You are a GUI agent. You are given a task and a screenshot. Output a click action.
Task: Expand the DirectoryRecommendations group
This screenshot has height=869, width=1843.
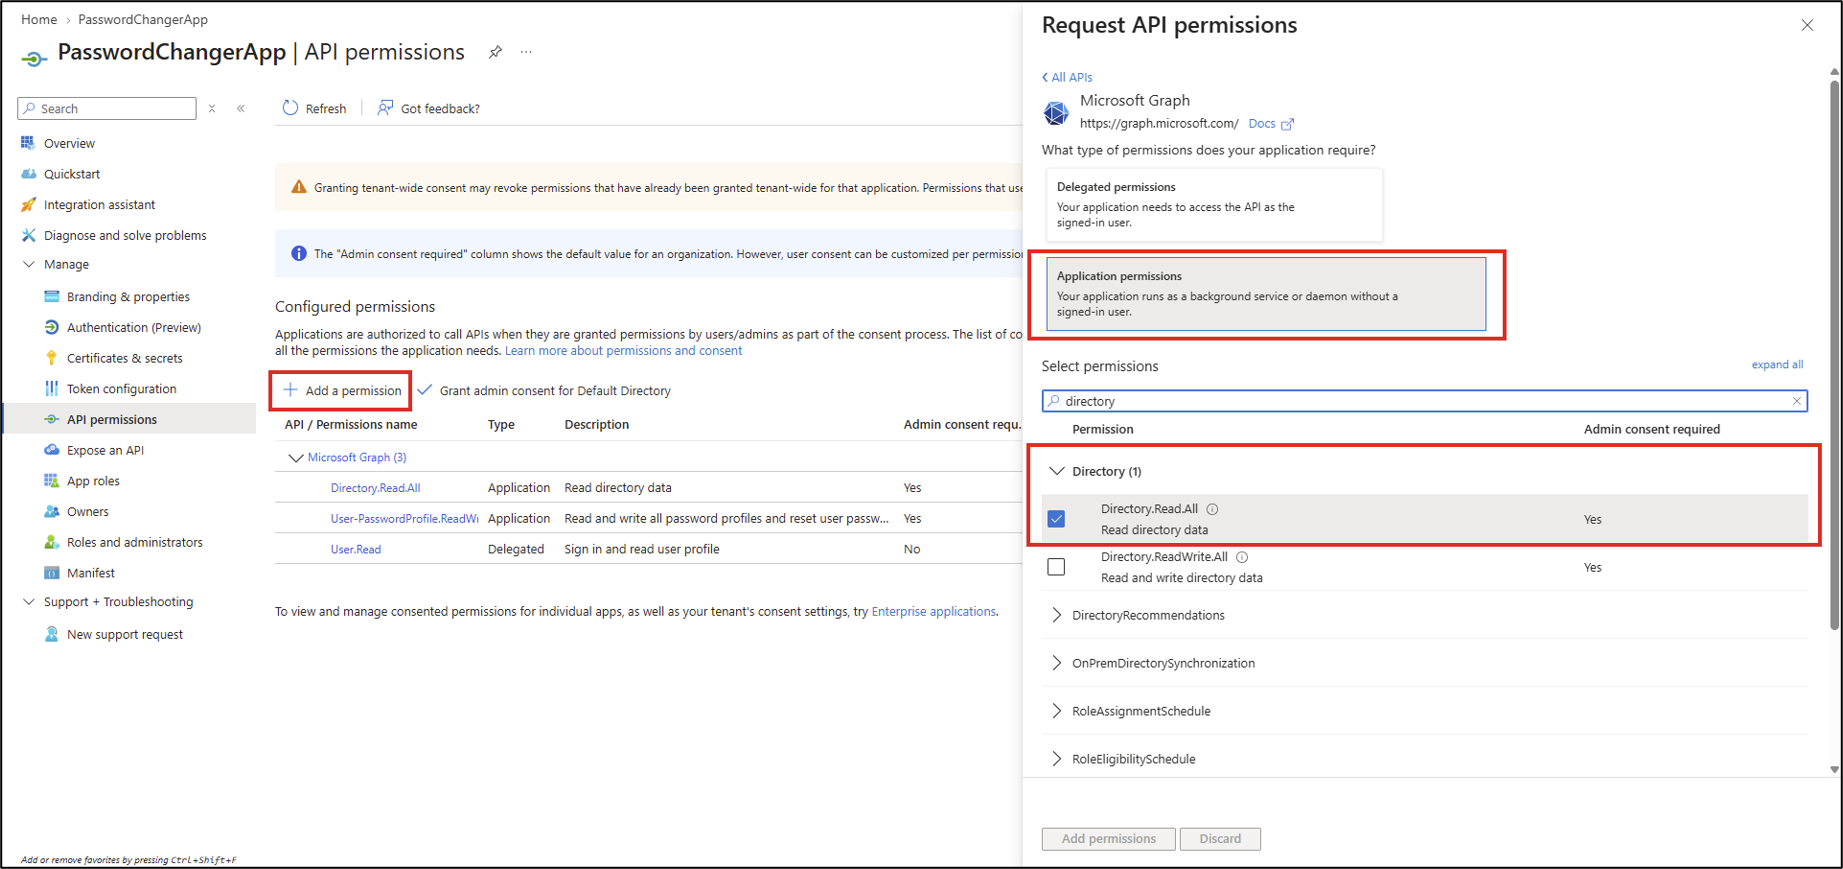pos(1056,615)
